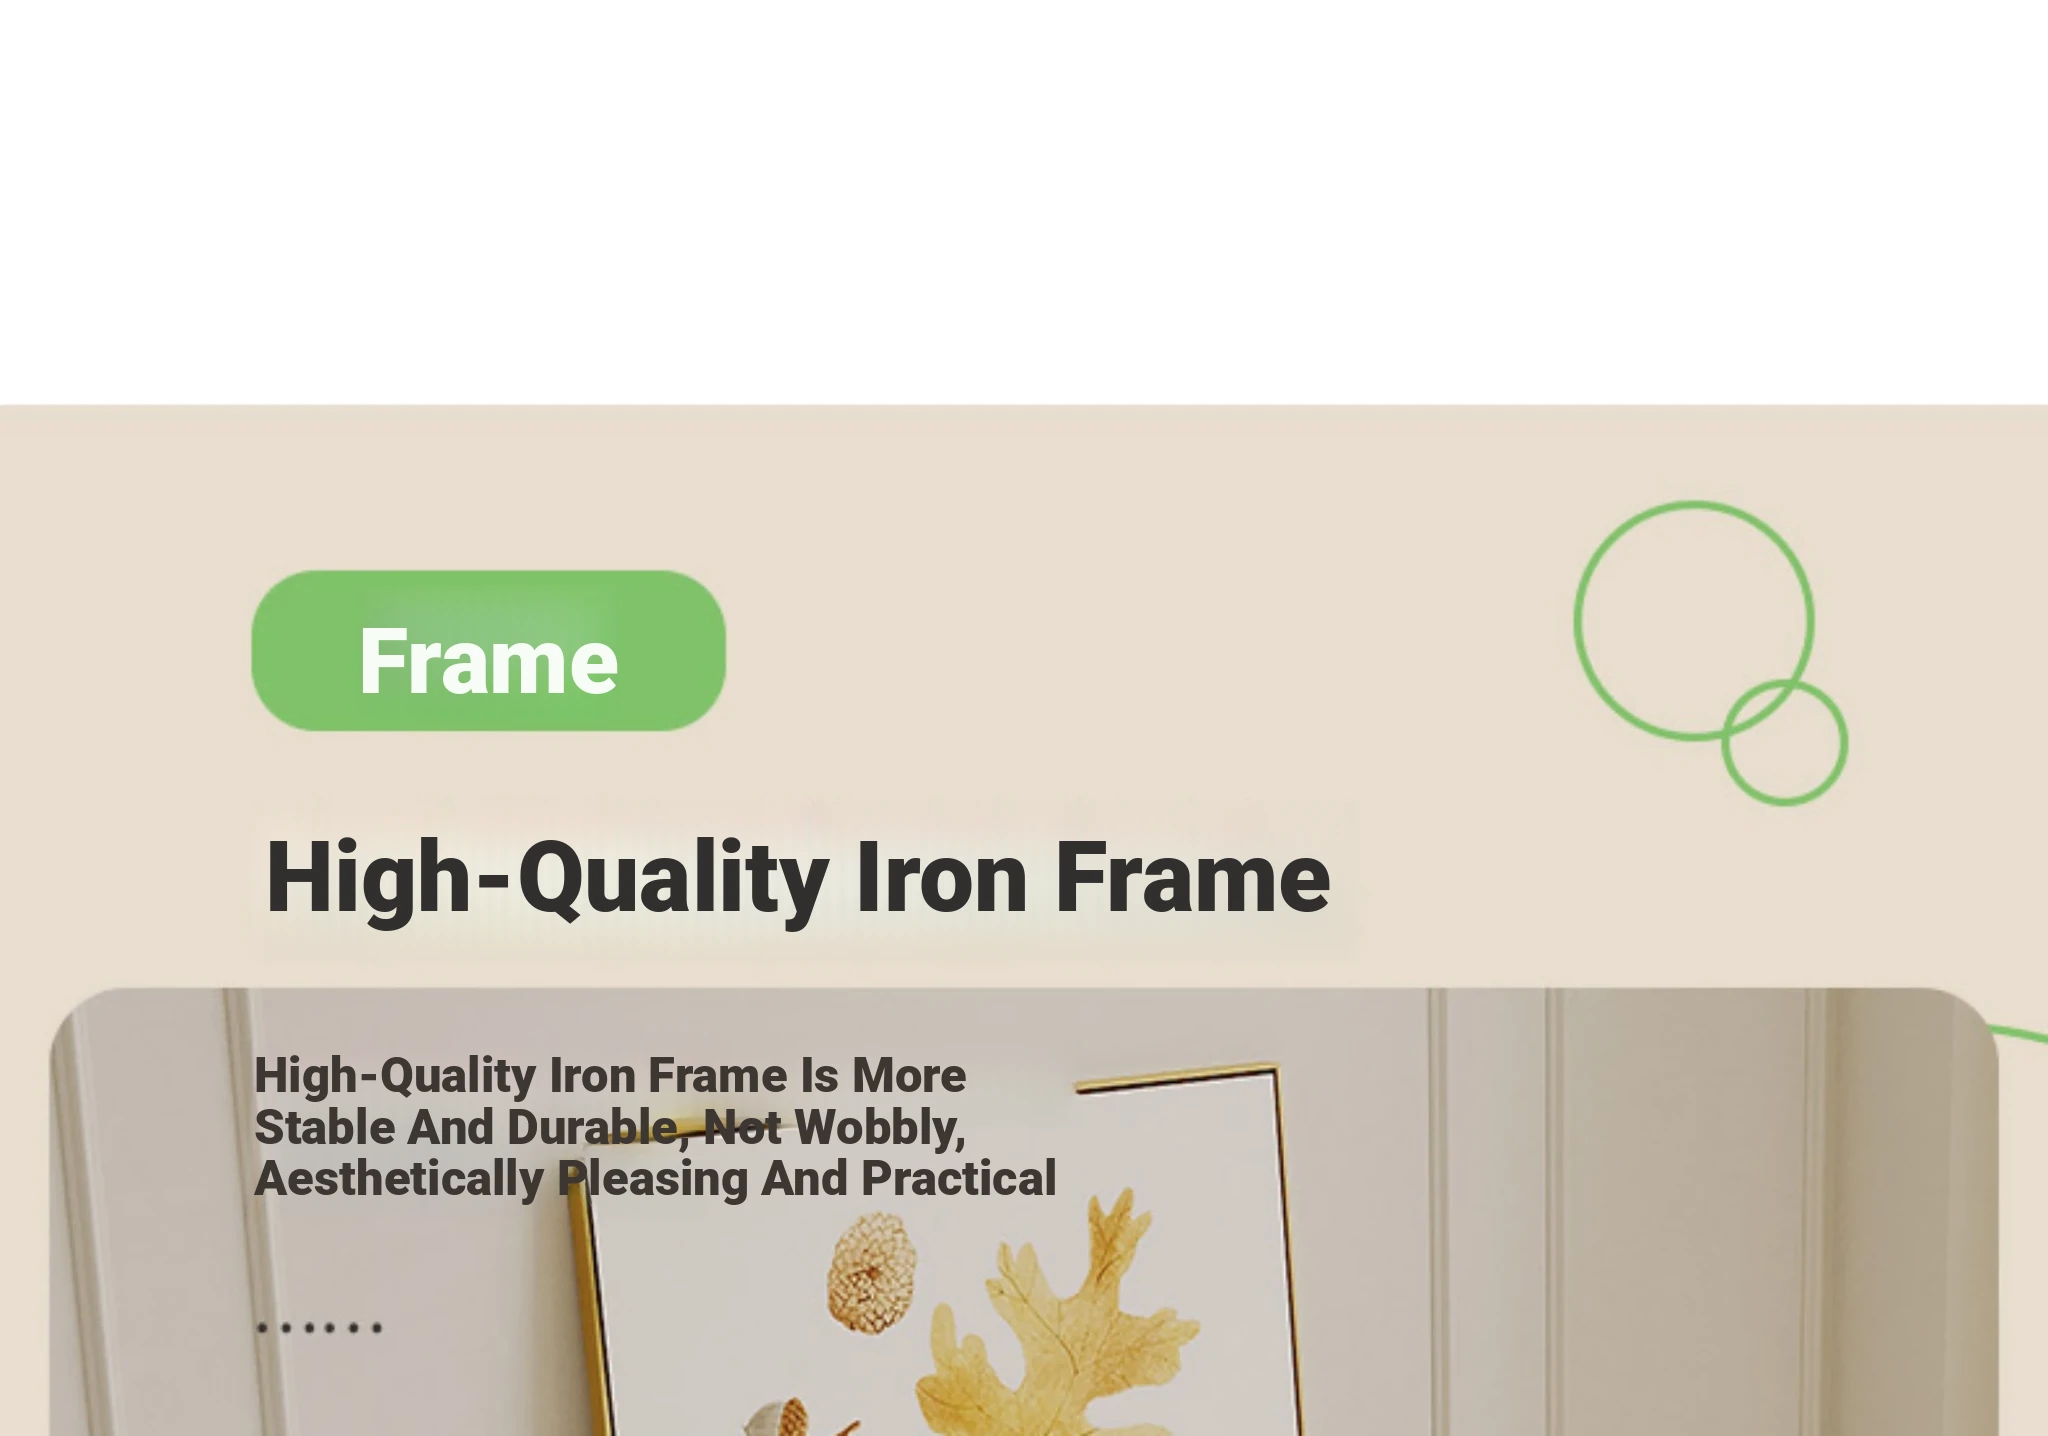Click the row of six dots
Viewport: 2048px width, 1436px height.
point(319,1328)
